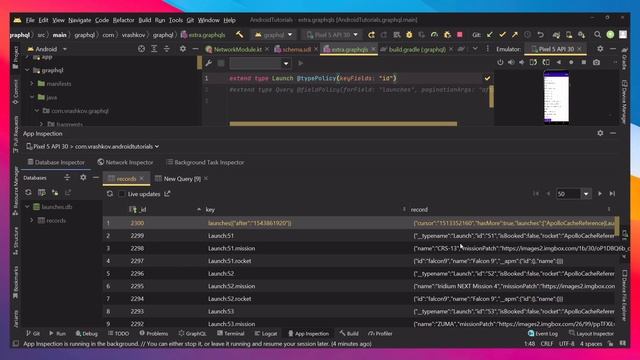Screen dimensions: 640x360
Task: Click Refresh schema icon in Databases panel
Action: tap(28, 192)
